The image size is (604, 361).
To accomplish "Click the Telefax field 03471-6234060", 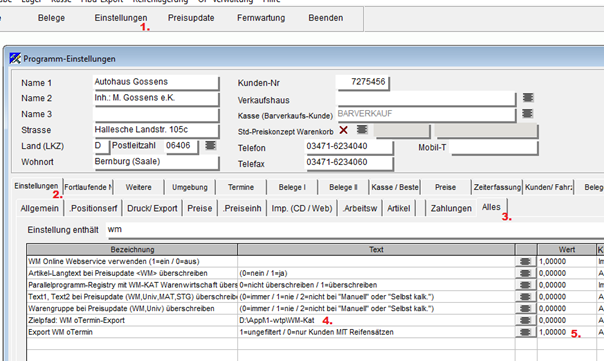I will pos(349,163).
